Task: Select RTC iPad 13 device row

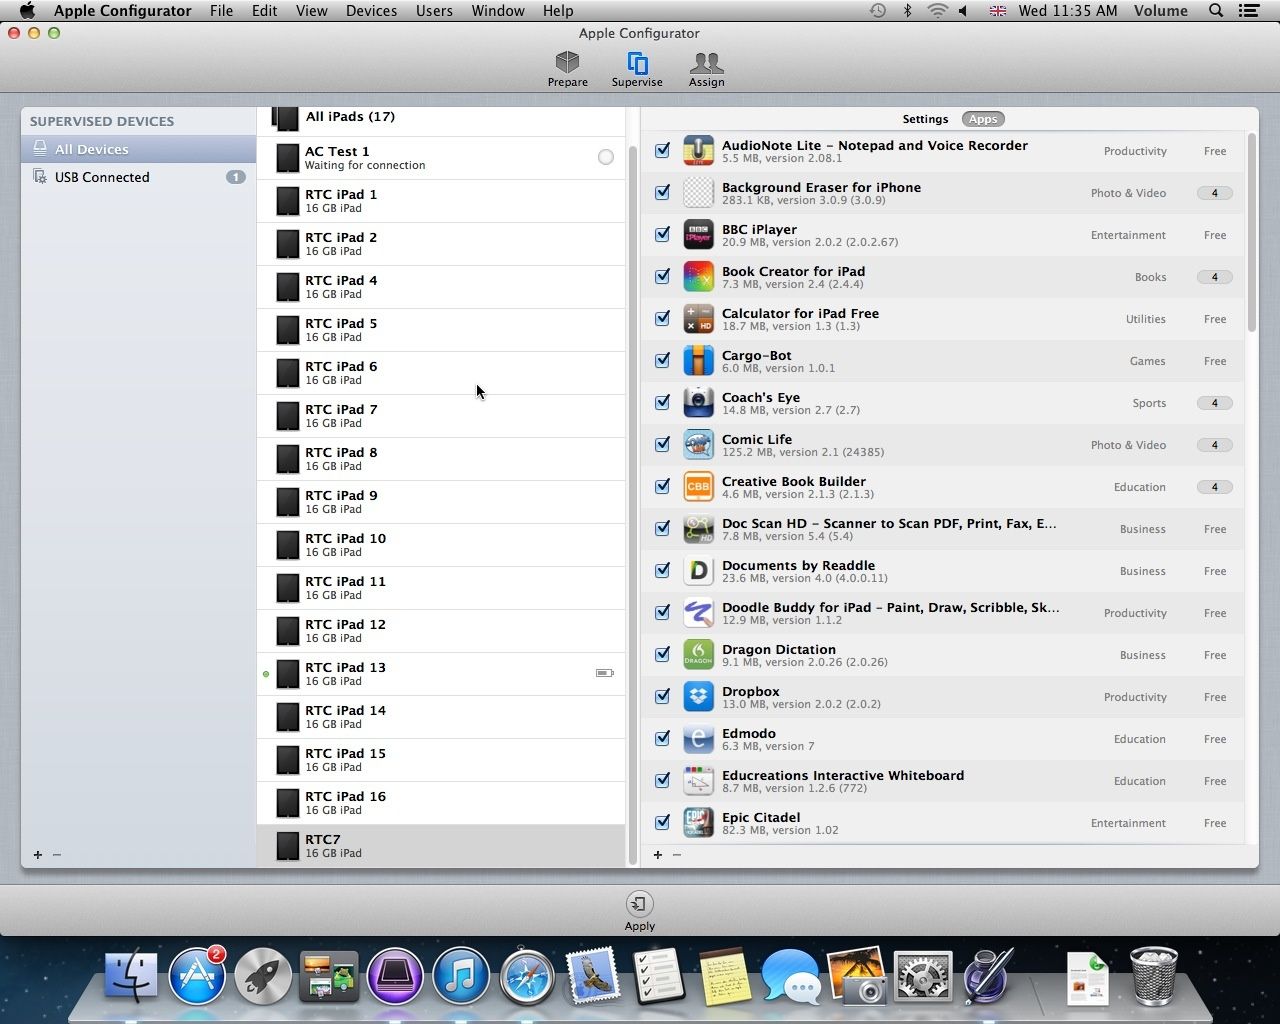Action: [x=441, y=674]
